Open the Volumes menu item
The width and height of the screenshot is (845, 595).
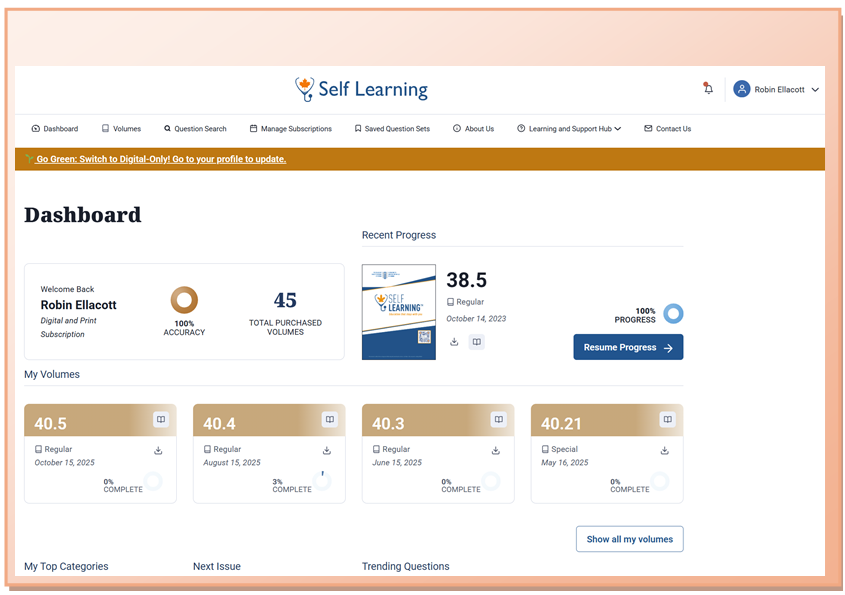121,129
